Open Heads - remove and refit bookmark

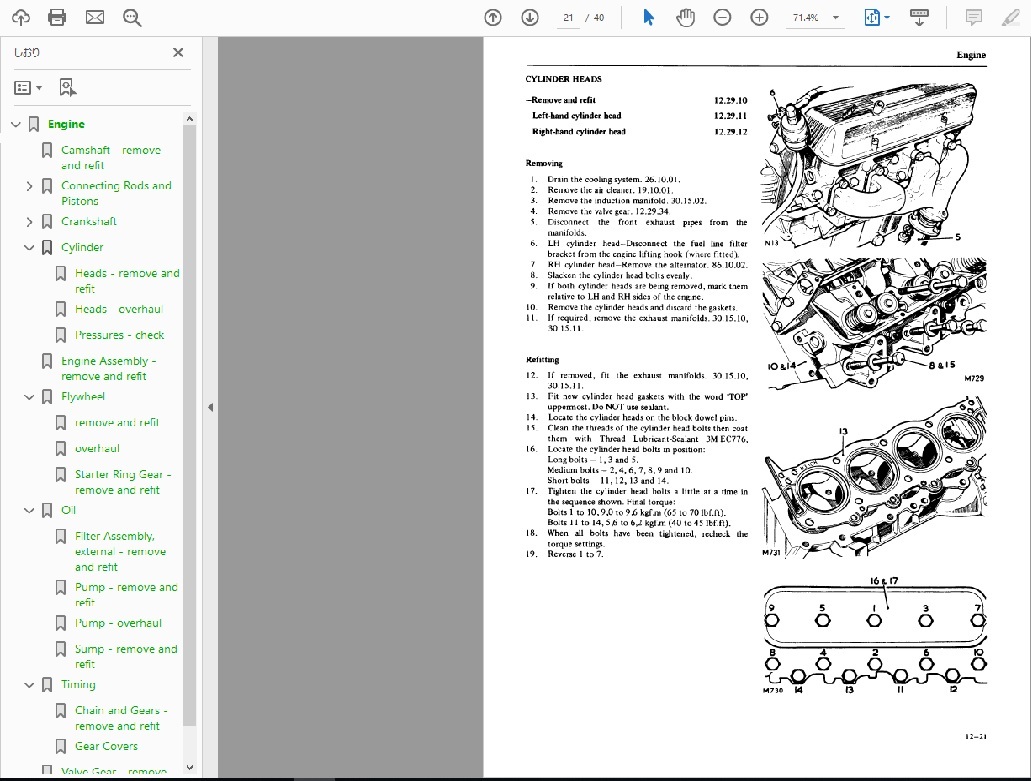(x=127, y=281)
